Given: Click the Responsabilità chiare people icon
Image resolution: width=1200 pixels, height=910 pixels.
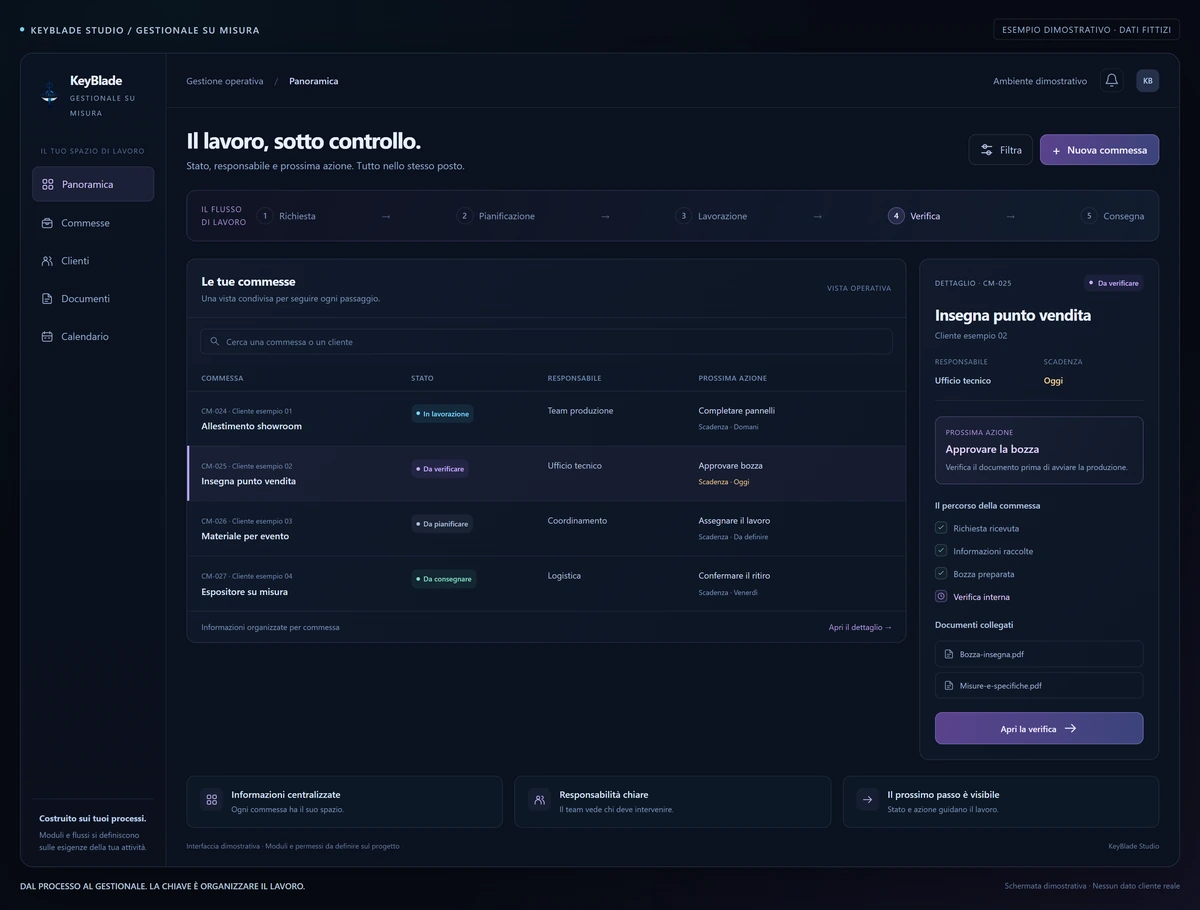Looking at the screenshot, I should pyautogui.click(x=540, y=800).
